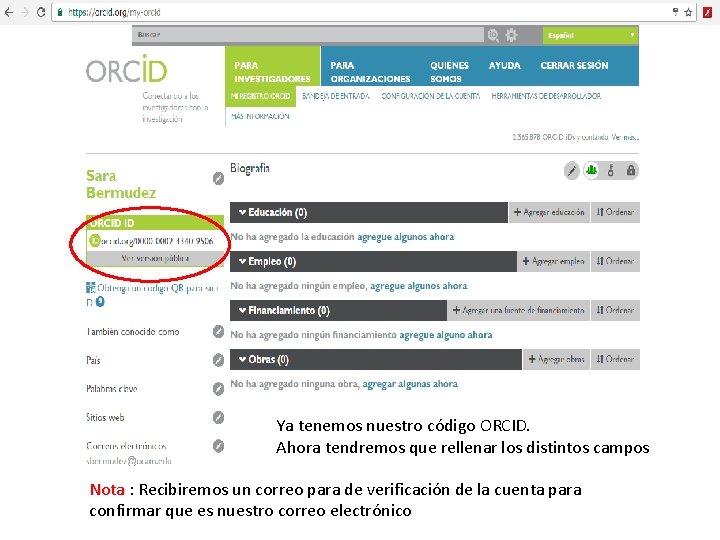Viewport: 720px width, 540px height.
Task: Follow 'agregue algunos ahora' education link
Action: [x=405, y=237]
